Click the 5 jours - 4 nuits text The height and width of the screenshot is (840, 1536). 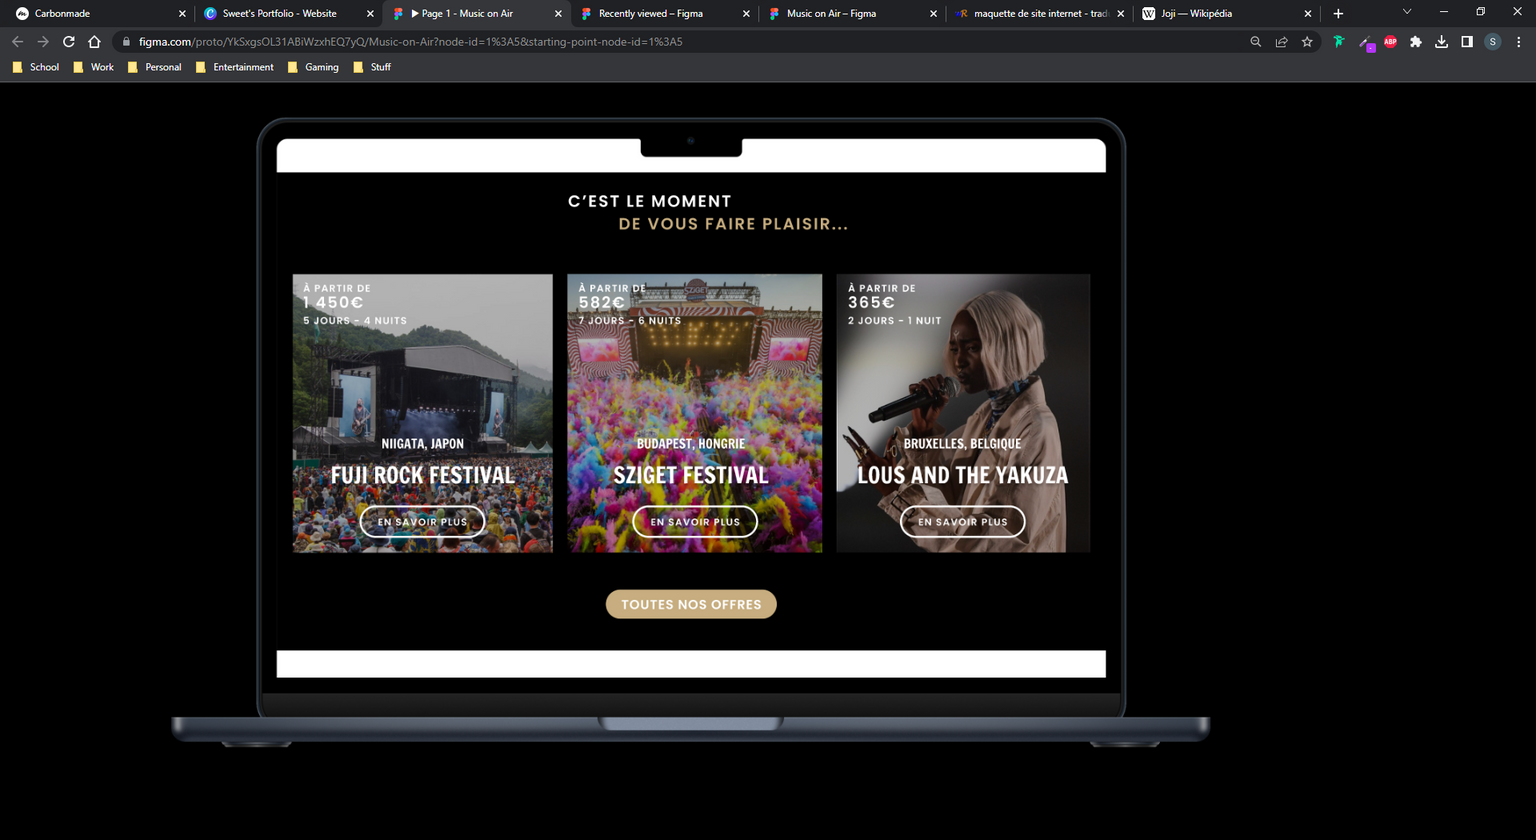pyautogui.click(x=355, y=321)
